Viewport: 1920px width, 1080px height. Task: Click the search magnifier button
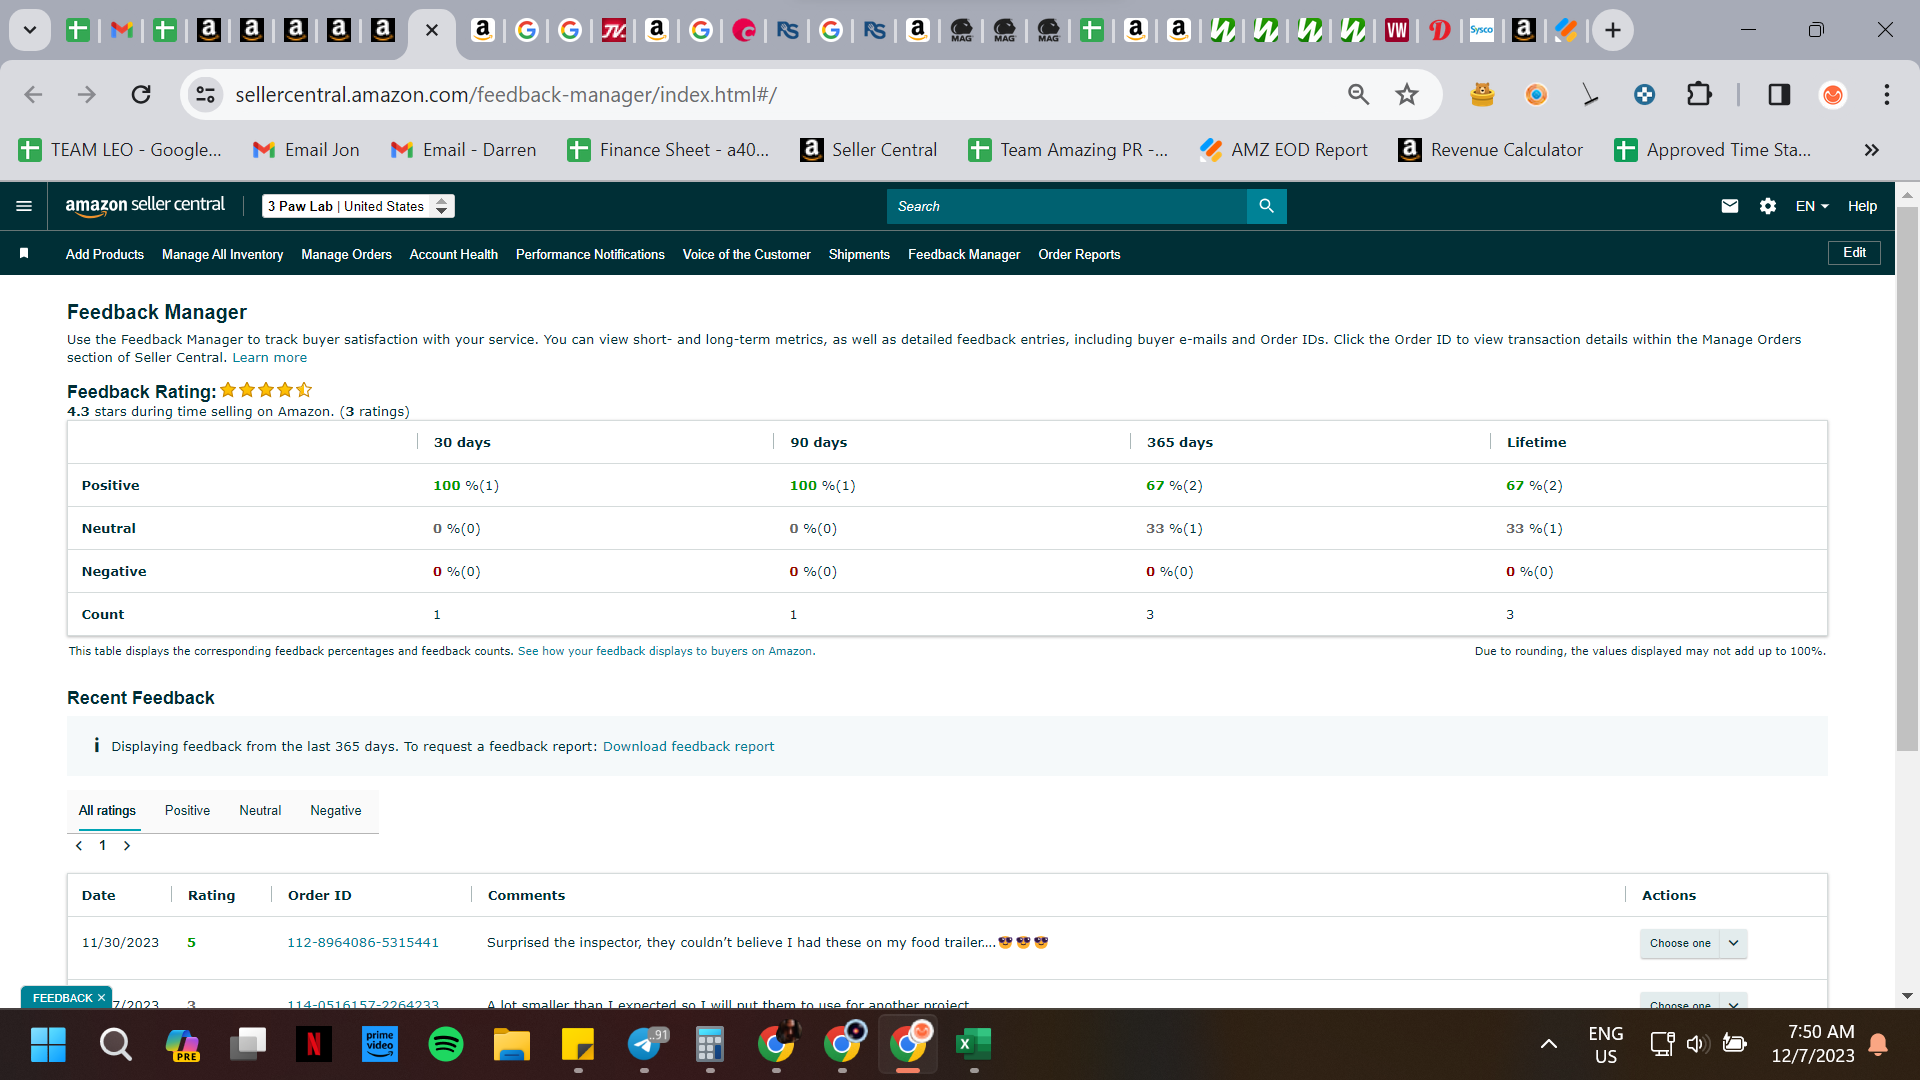[1267, 206]
